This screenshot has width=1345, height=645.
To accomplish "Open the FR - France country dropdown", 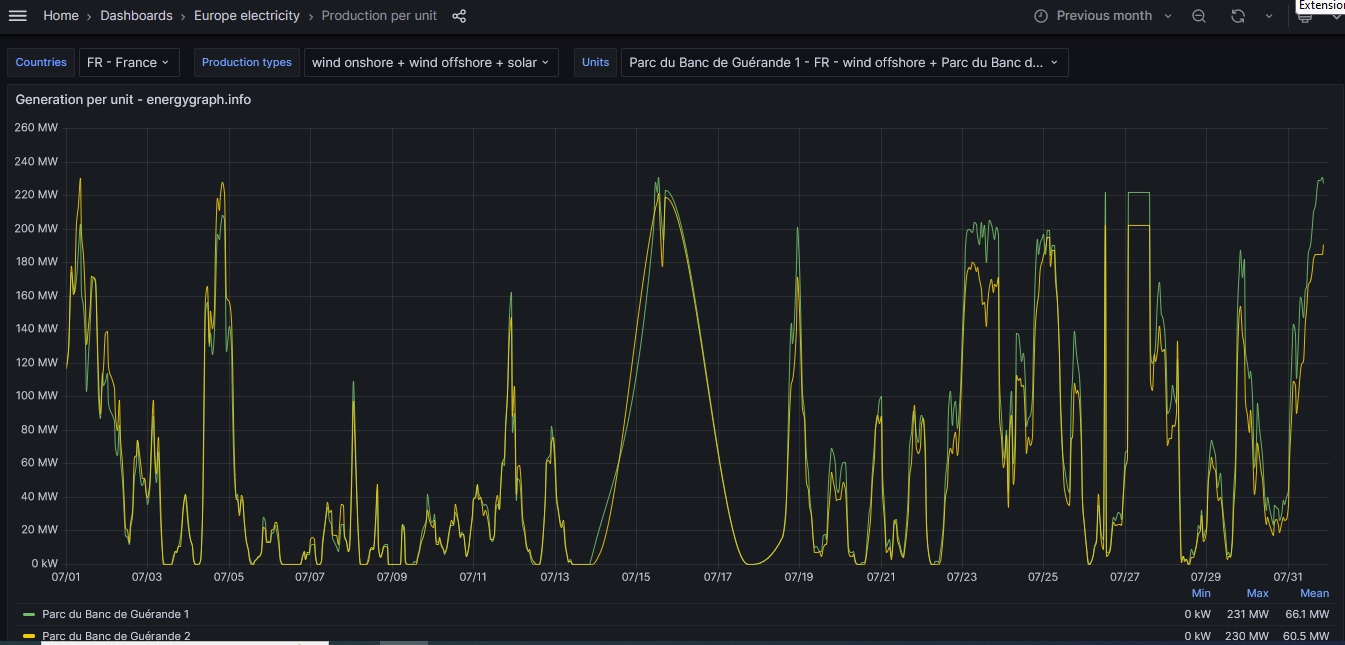I will pos(129,62).
